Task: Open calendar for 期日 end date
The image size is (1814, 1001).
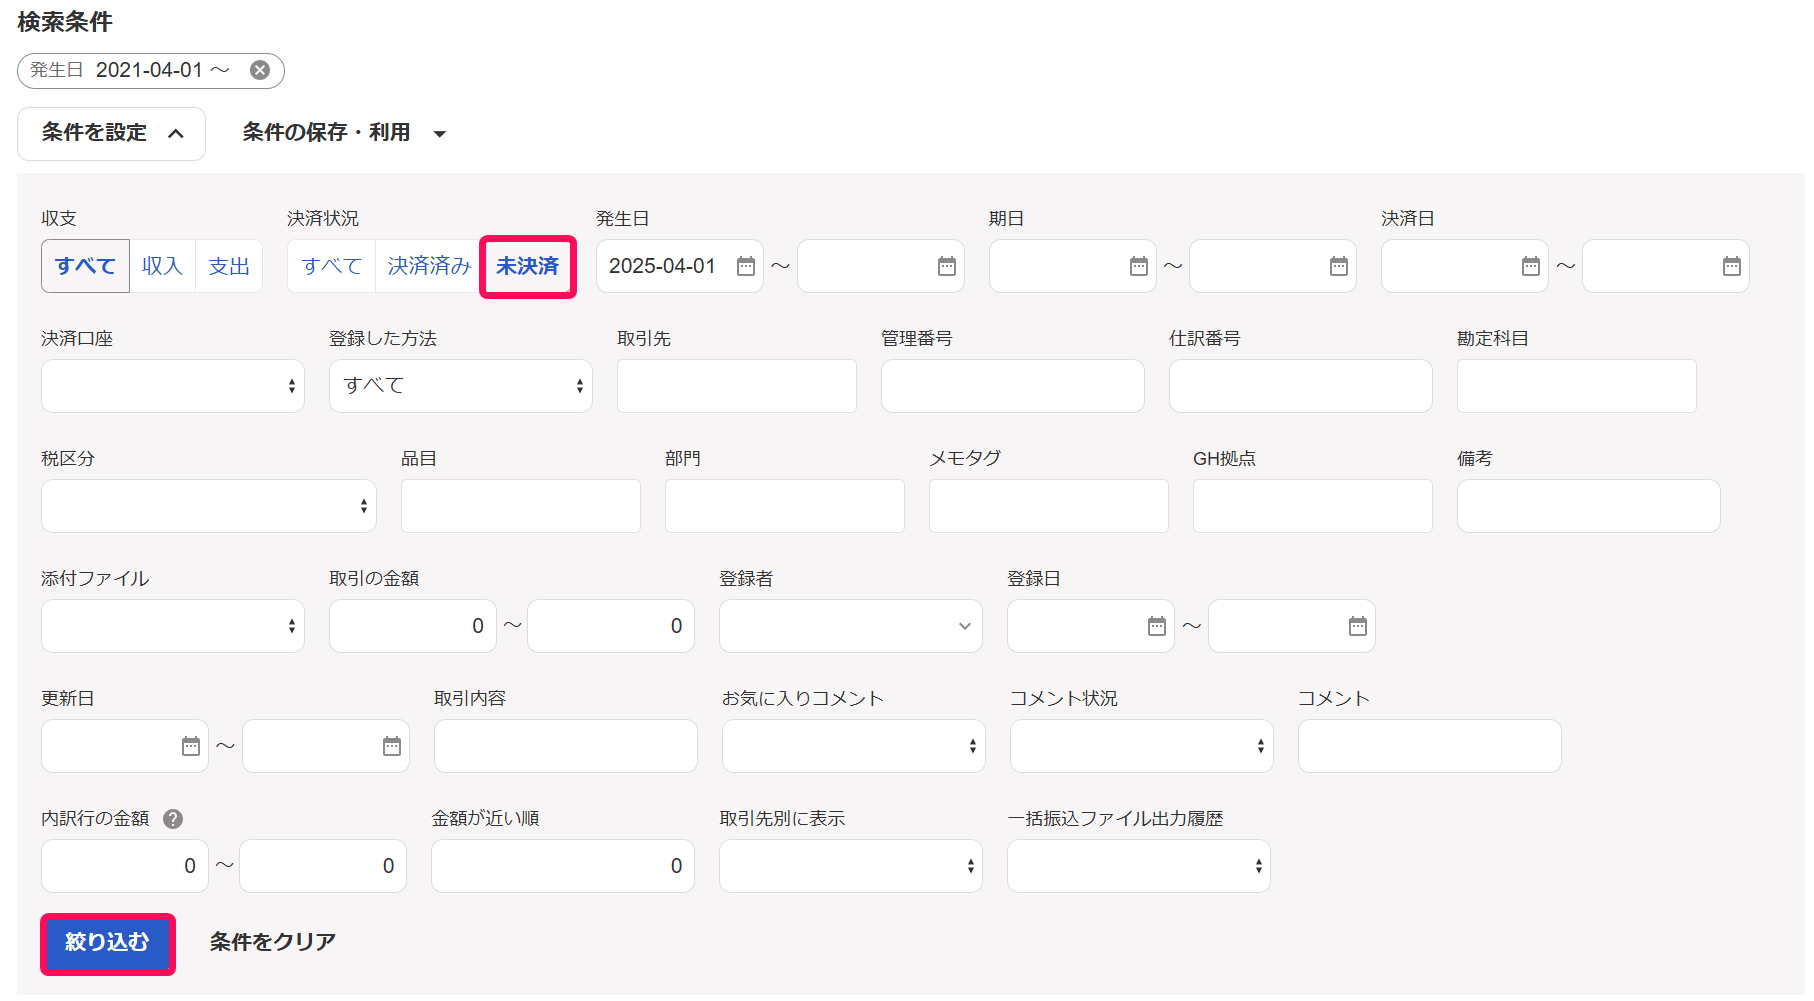Action: [1339, 266]
